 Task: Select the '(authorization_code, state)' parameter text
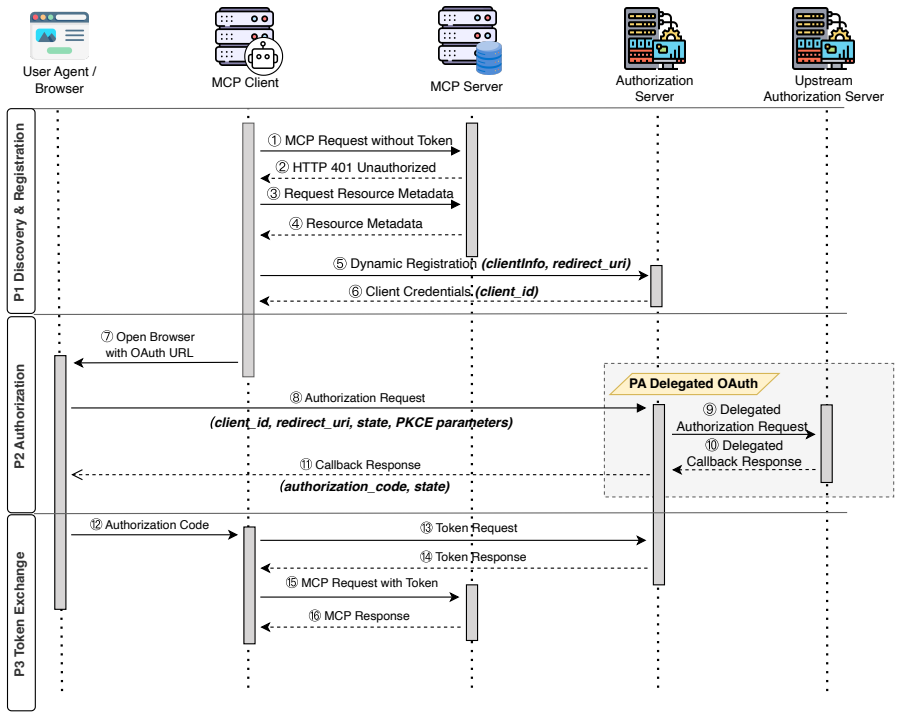click(365, 487)
